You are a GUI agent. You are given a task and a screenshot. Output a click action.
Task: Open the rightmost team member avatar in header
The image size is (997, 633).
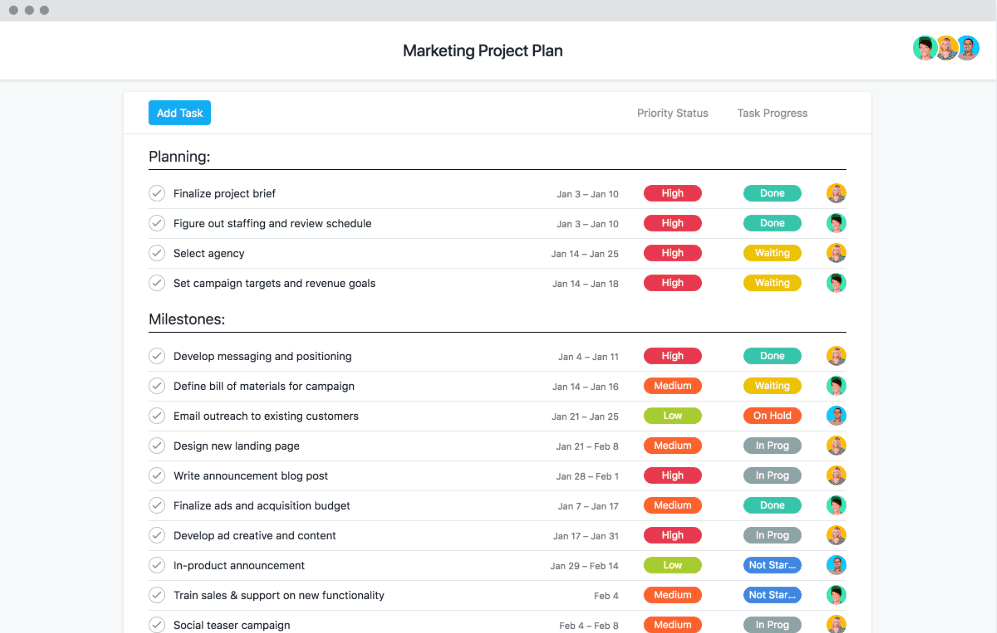coord(968,48)
